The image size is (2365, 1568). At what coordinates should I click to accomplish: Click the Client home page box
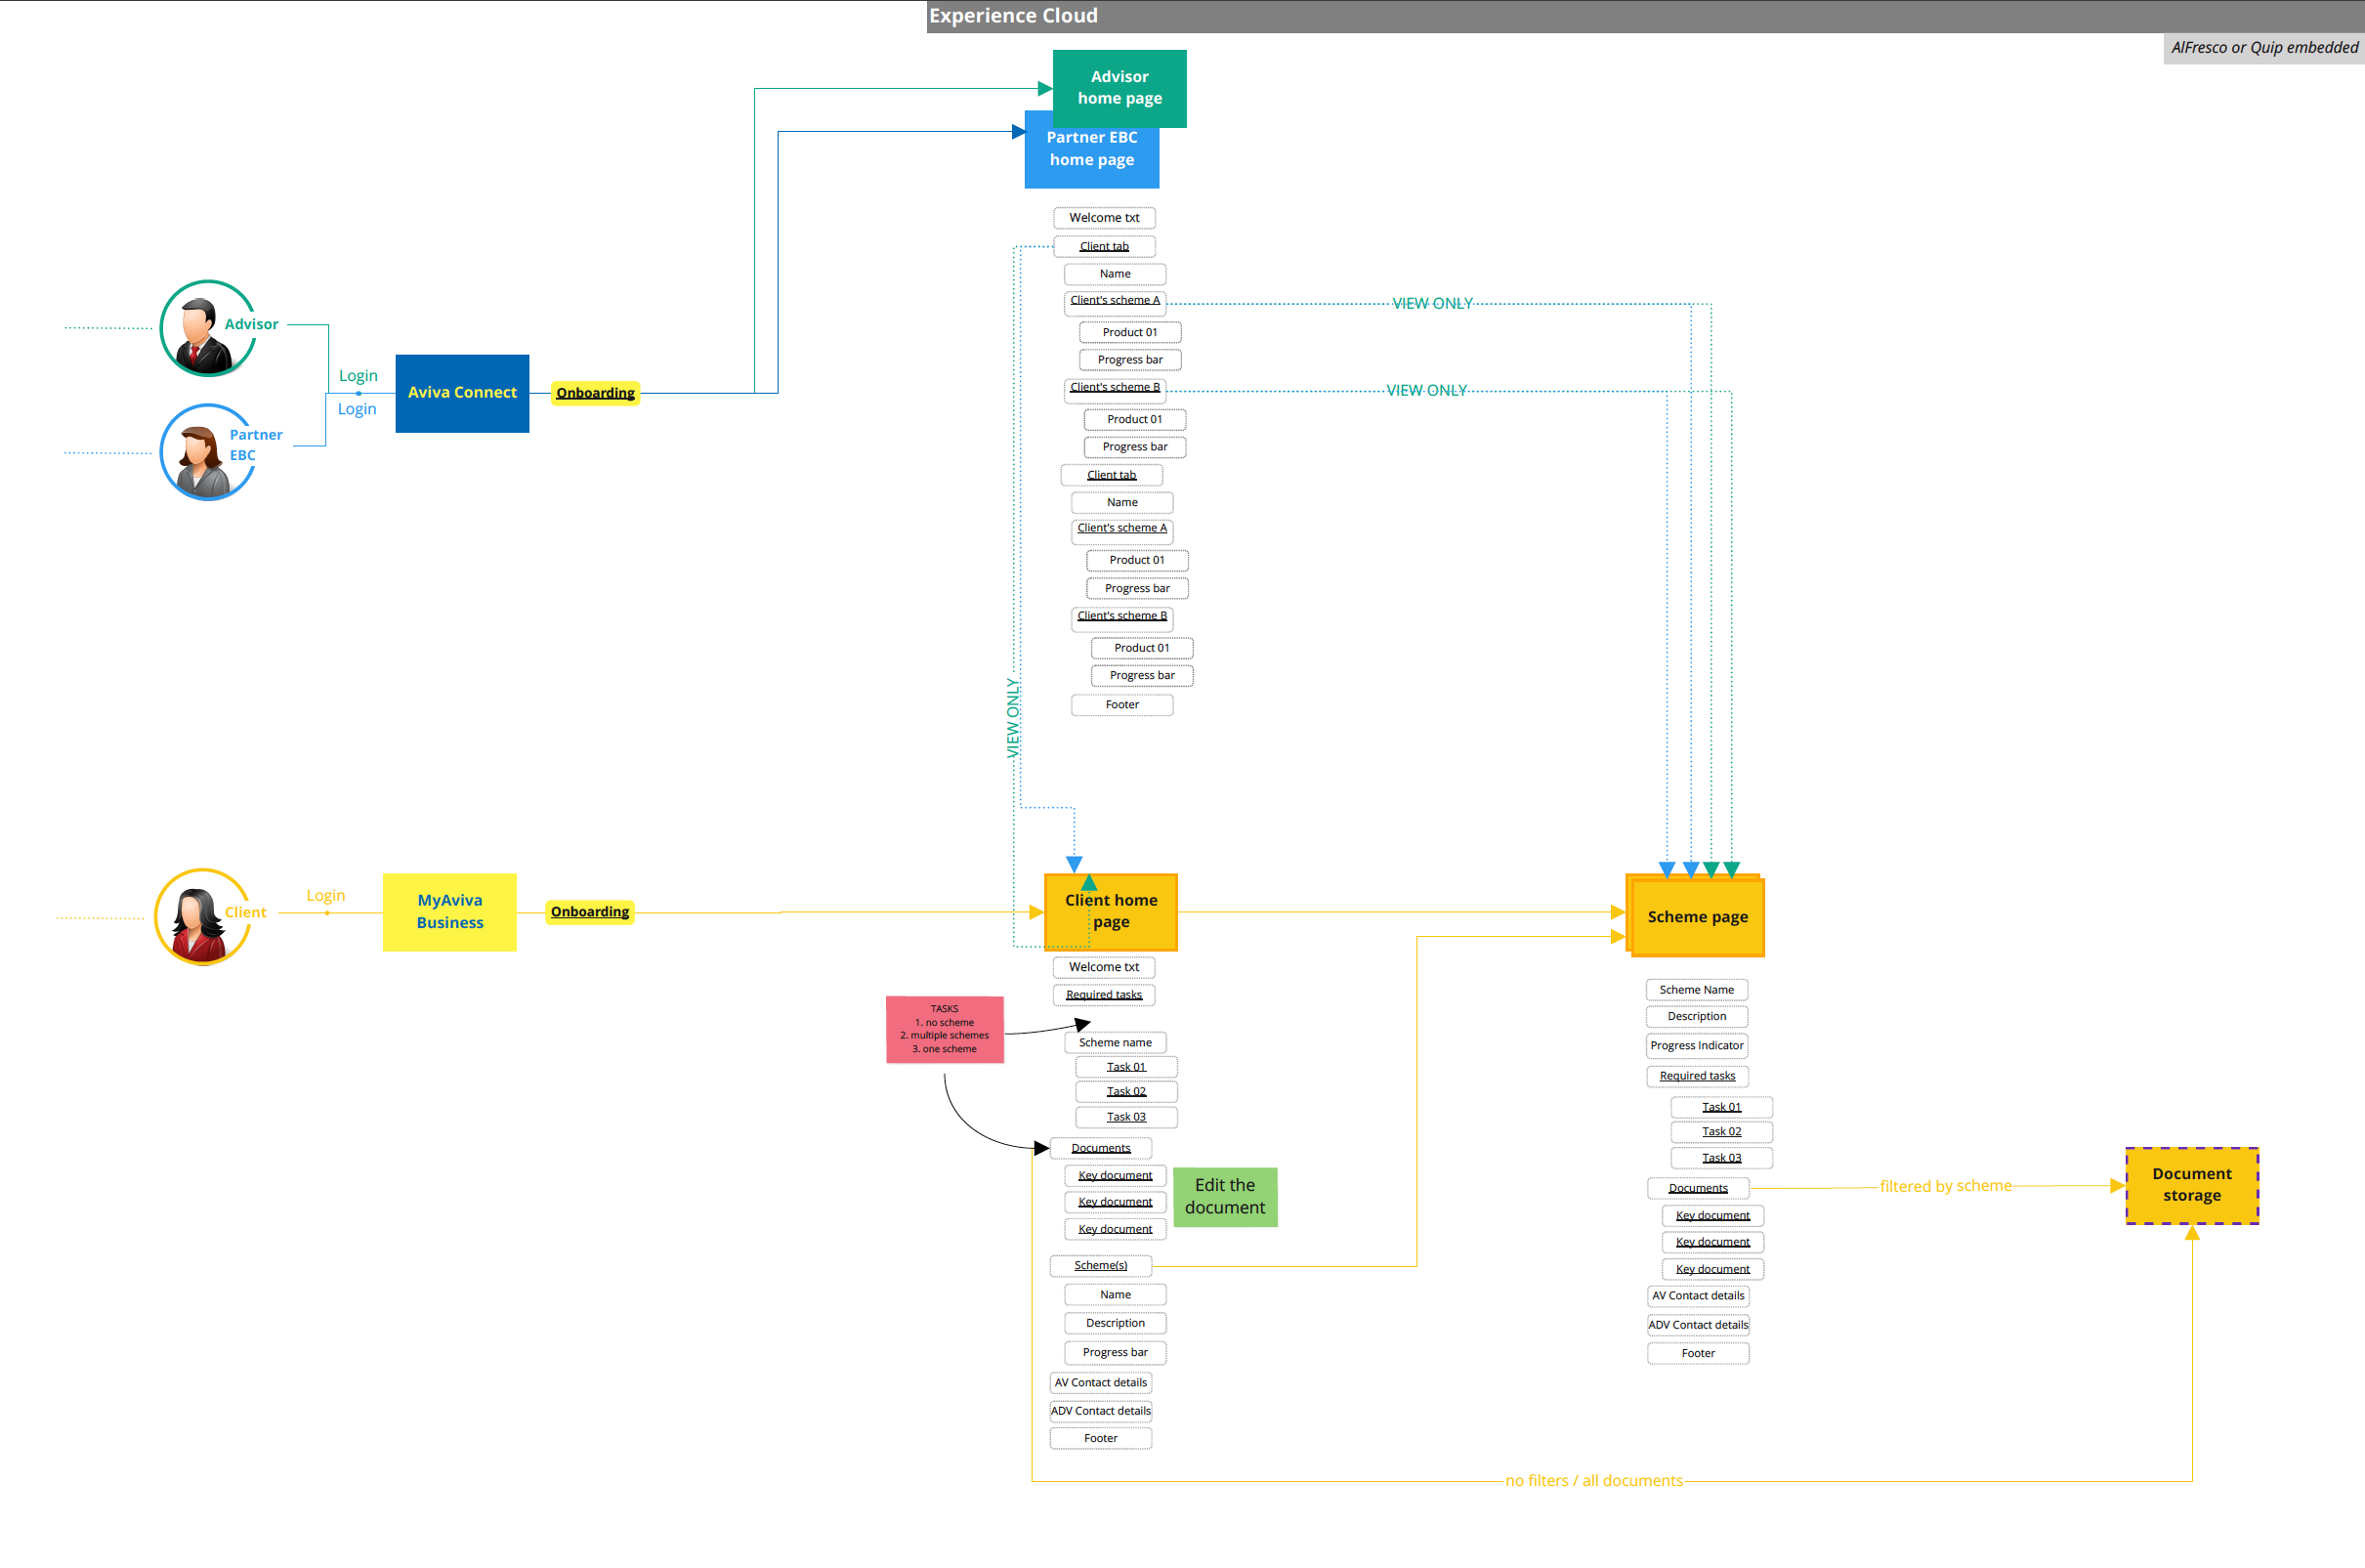click(x=1110, y=911)
